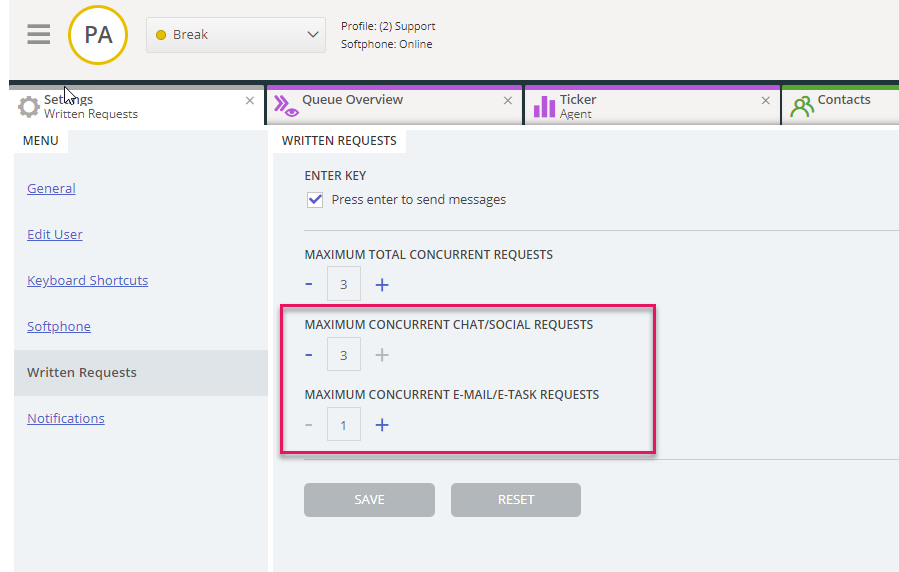
Task: Close the Queue Overview tab
Action: click(x=508, y=101)
